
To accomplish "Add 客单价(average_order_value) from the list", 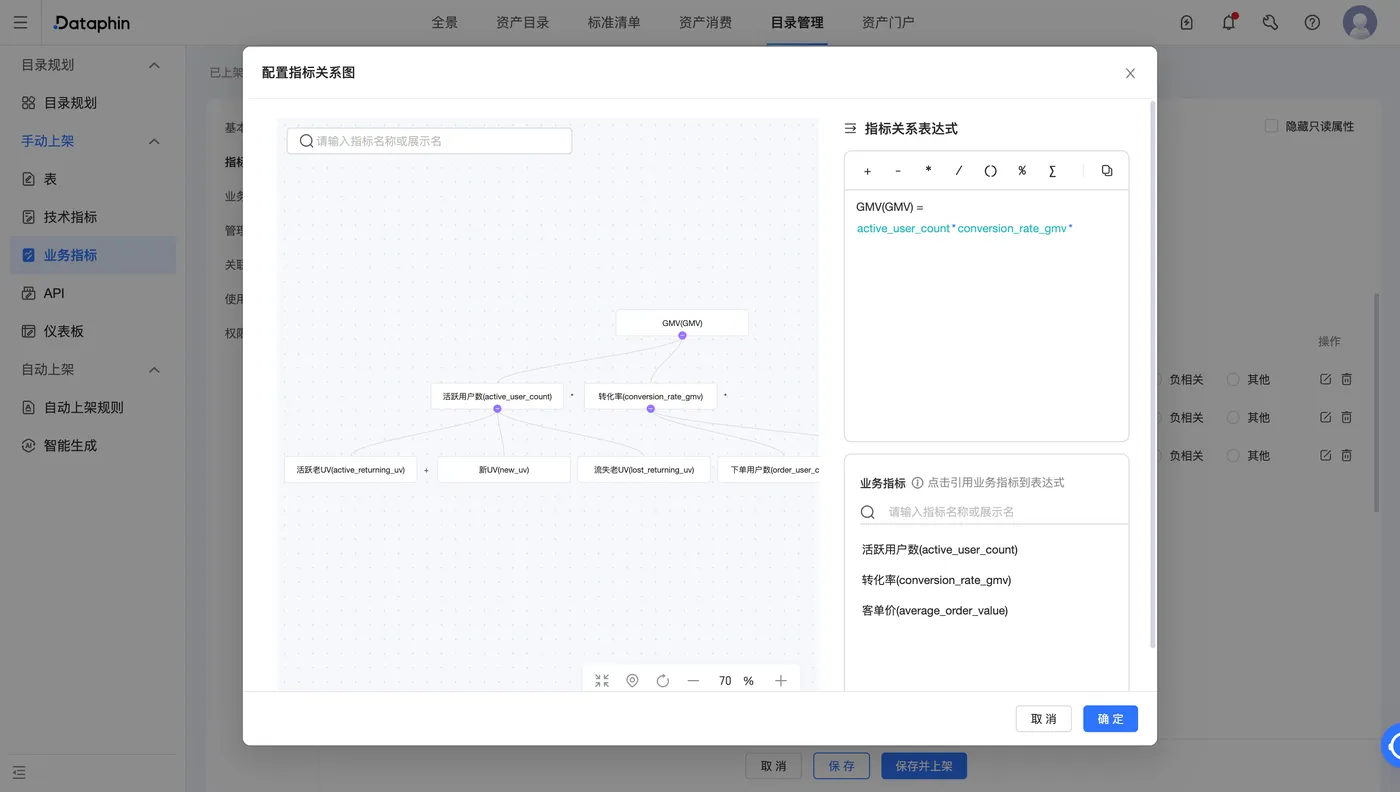I will 935,611.
